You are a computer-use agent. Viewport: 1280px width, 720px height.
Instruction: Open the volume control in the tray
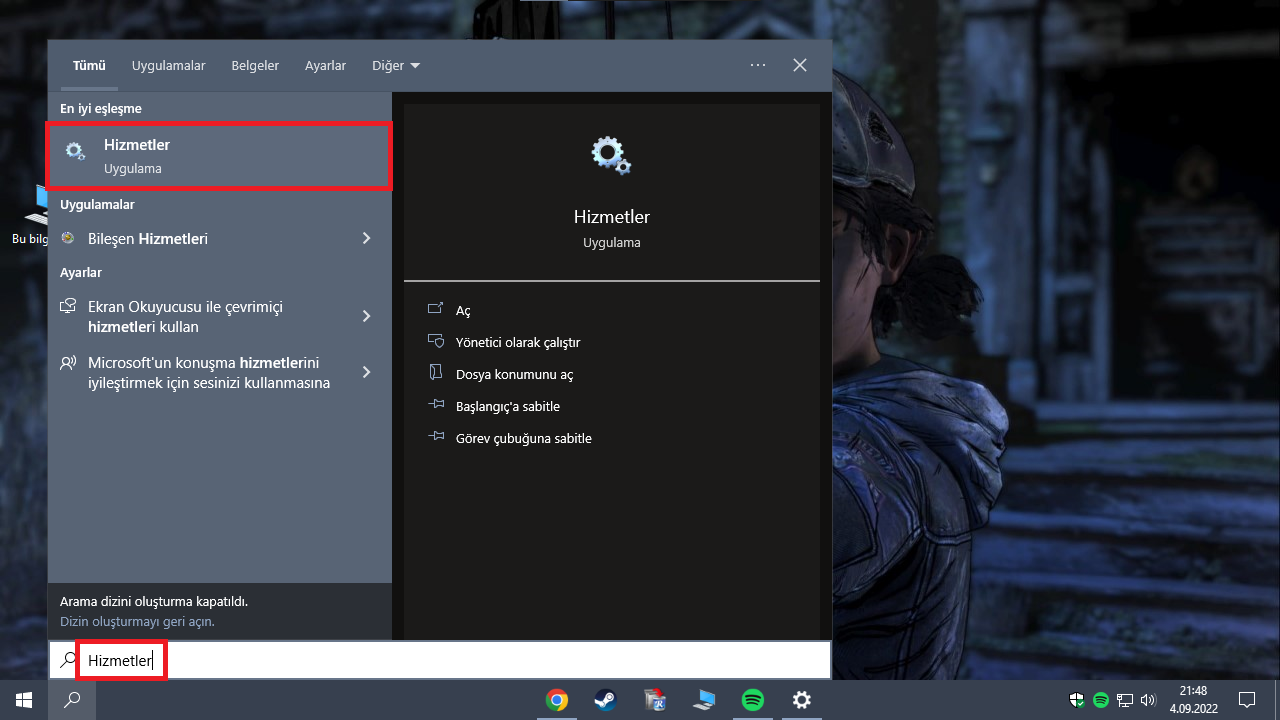pos(1148,700)
